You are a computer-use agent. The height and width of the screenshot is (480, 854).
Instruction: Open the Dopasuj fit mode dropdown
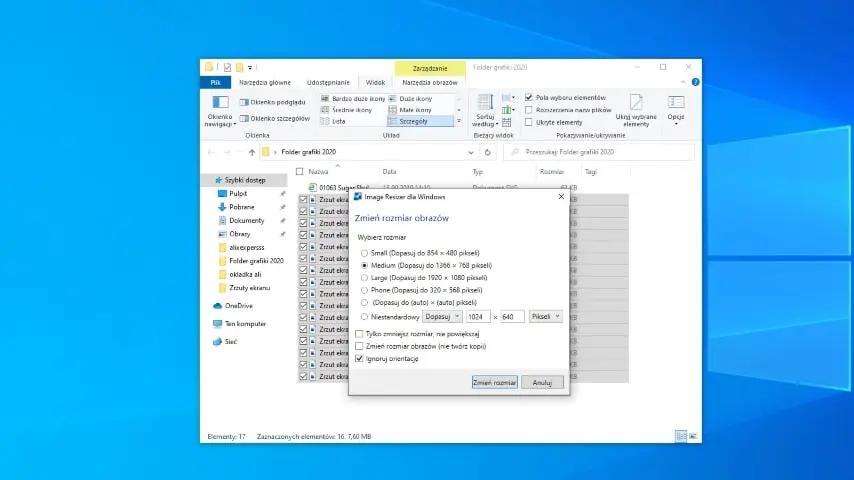pyautogui.click(x=443, y=316)
